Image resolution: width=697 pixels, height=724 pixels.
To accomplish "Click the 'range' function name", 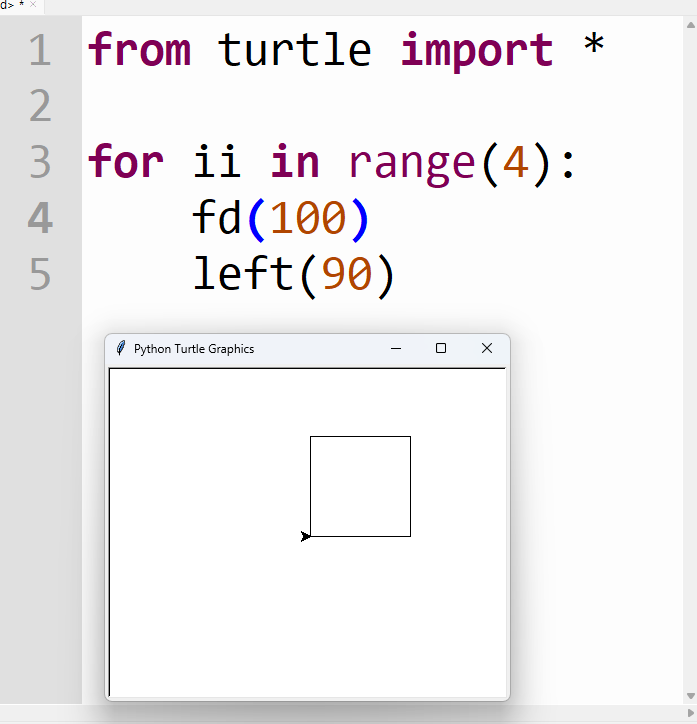I will [x=412, y=167].
